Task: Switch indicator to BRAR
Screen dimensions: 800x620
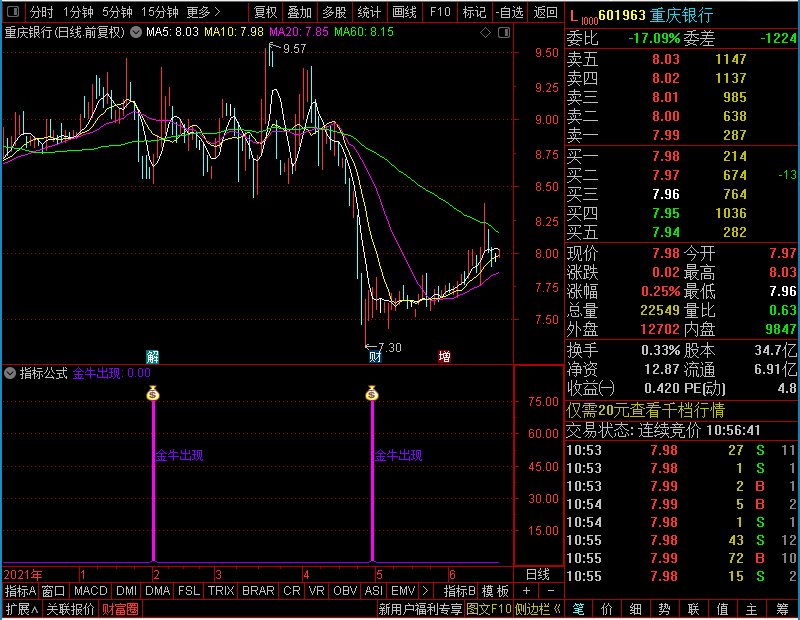Action: click(x=258, y=591)
